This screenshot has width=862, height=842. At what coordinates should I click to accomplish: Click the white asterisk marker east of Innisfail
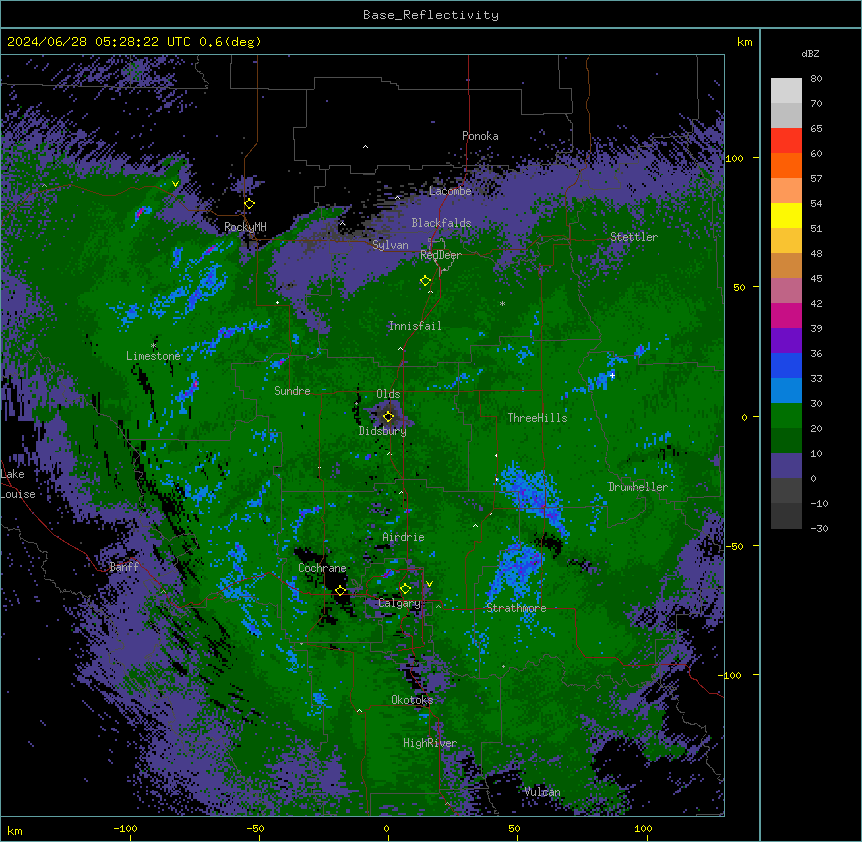pos(502,303)
